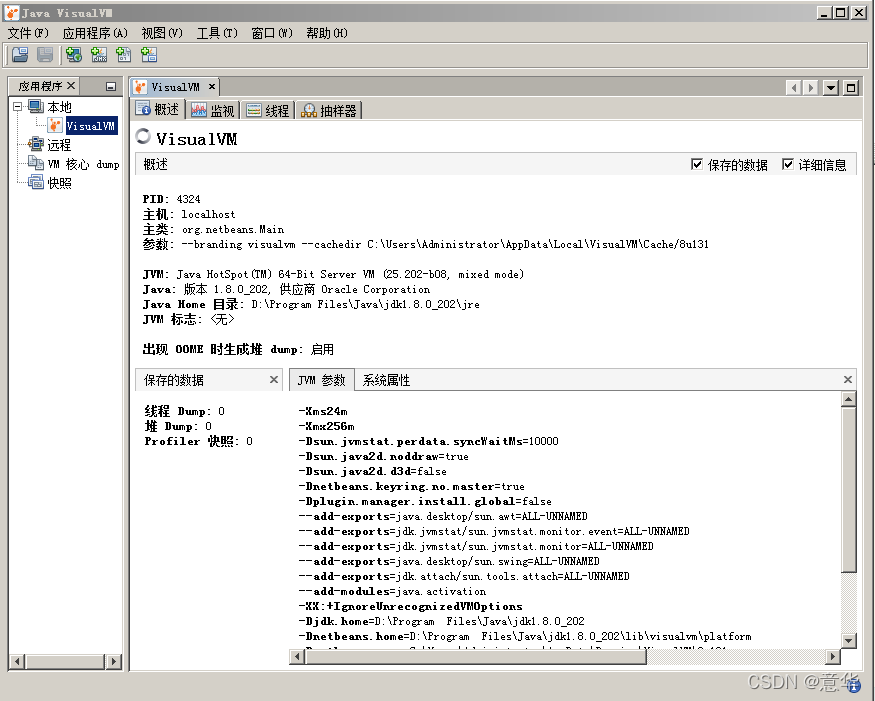Click the greyed Save toolbar icon

click(x=45, y=55)
